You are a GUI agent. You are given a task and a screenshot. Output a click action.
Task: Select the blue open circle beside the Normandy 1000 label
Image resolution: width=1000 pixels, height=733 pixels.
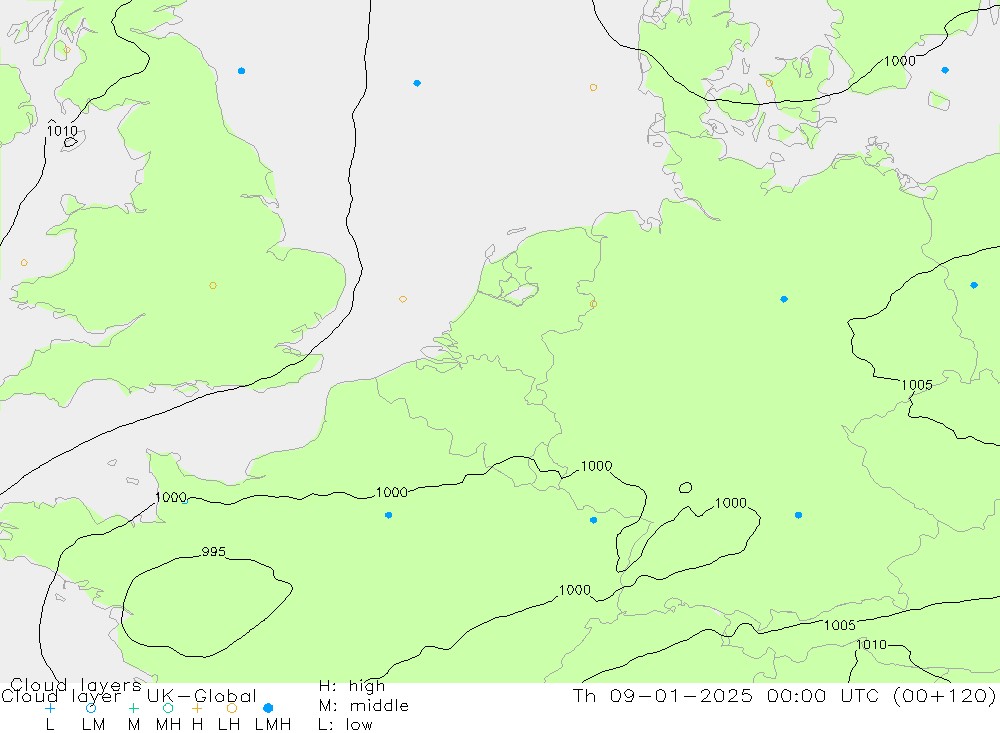click(184, 501)
